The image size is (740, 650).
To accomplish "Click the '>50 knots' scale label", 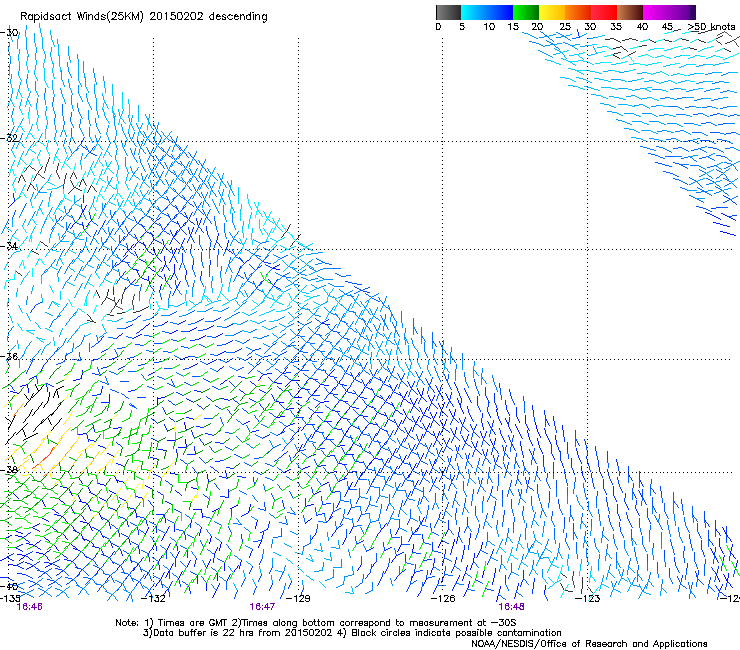I will click(x=711, y=26).
